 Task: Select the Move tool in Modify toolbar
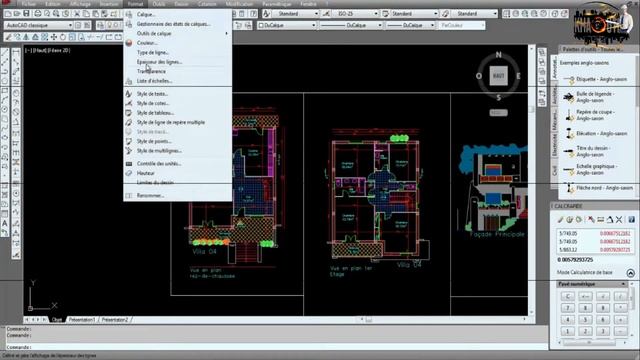pos(53,37)
